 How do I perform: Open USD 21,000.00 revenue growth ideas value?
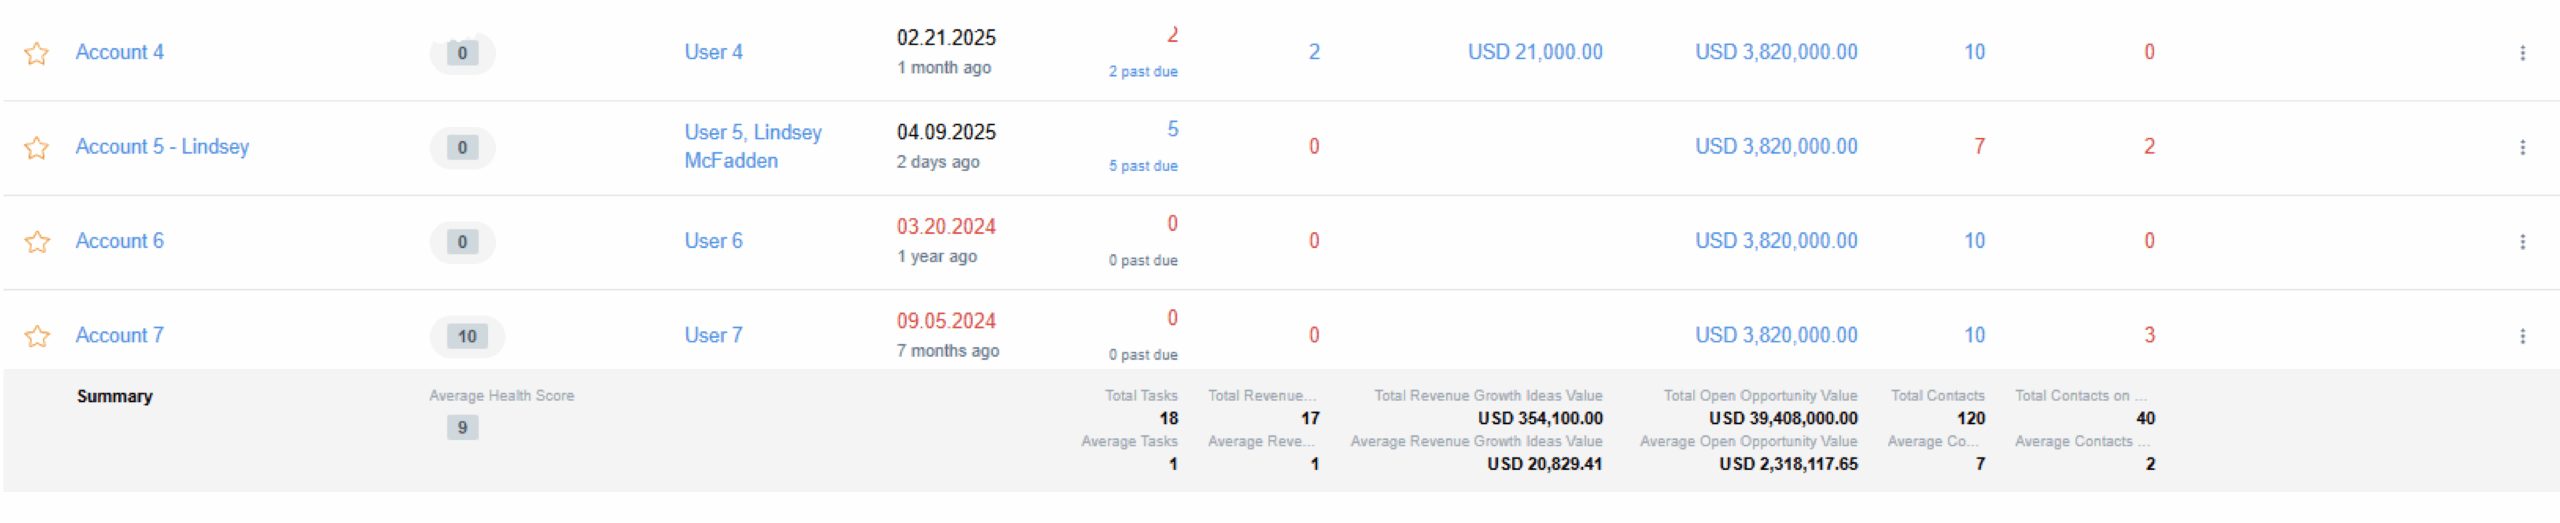[x=1535, y=52]
